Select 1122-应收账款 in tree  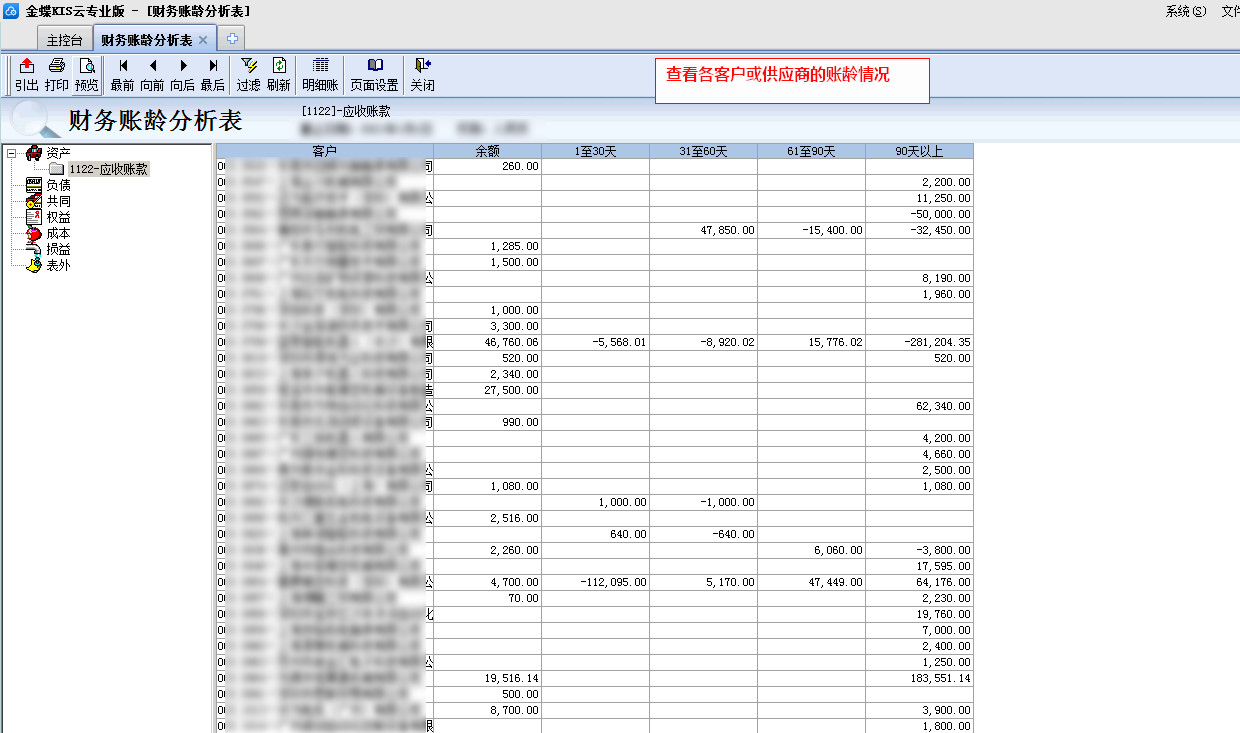(x=108, y=169)
